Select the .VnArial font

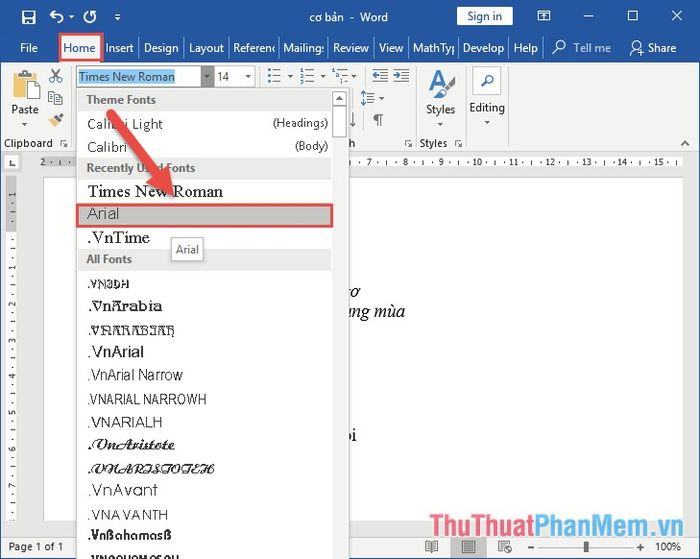coord(204,352)
